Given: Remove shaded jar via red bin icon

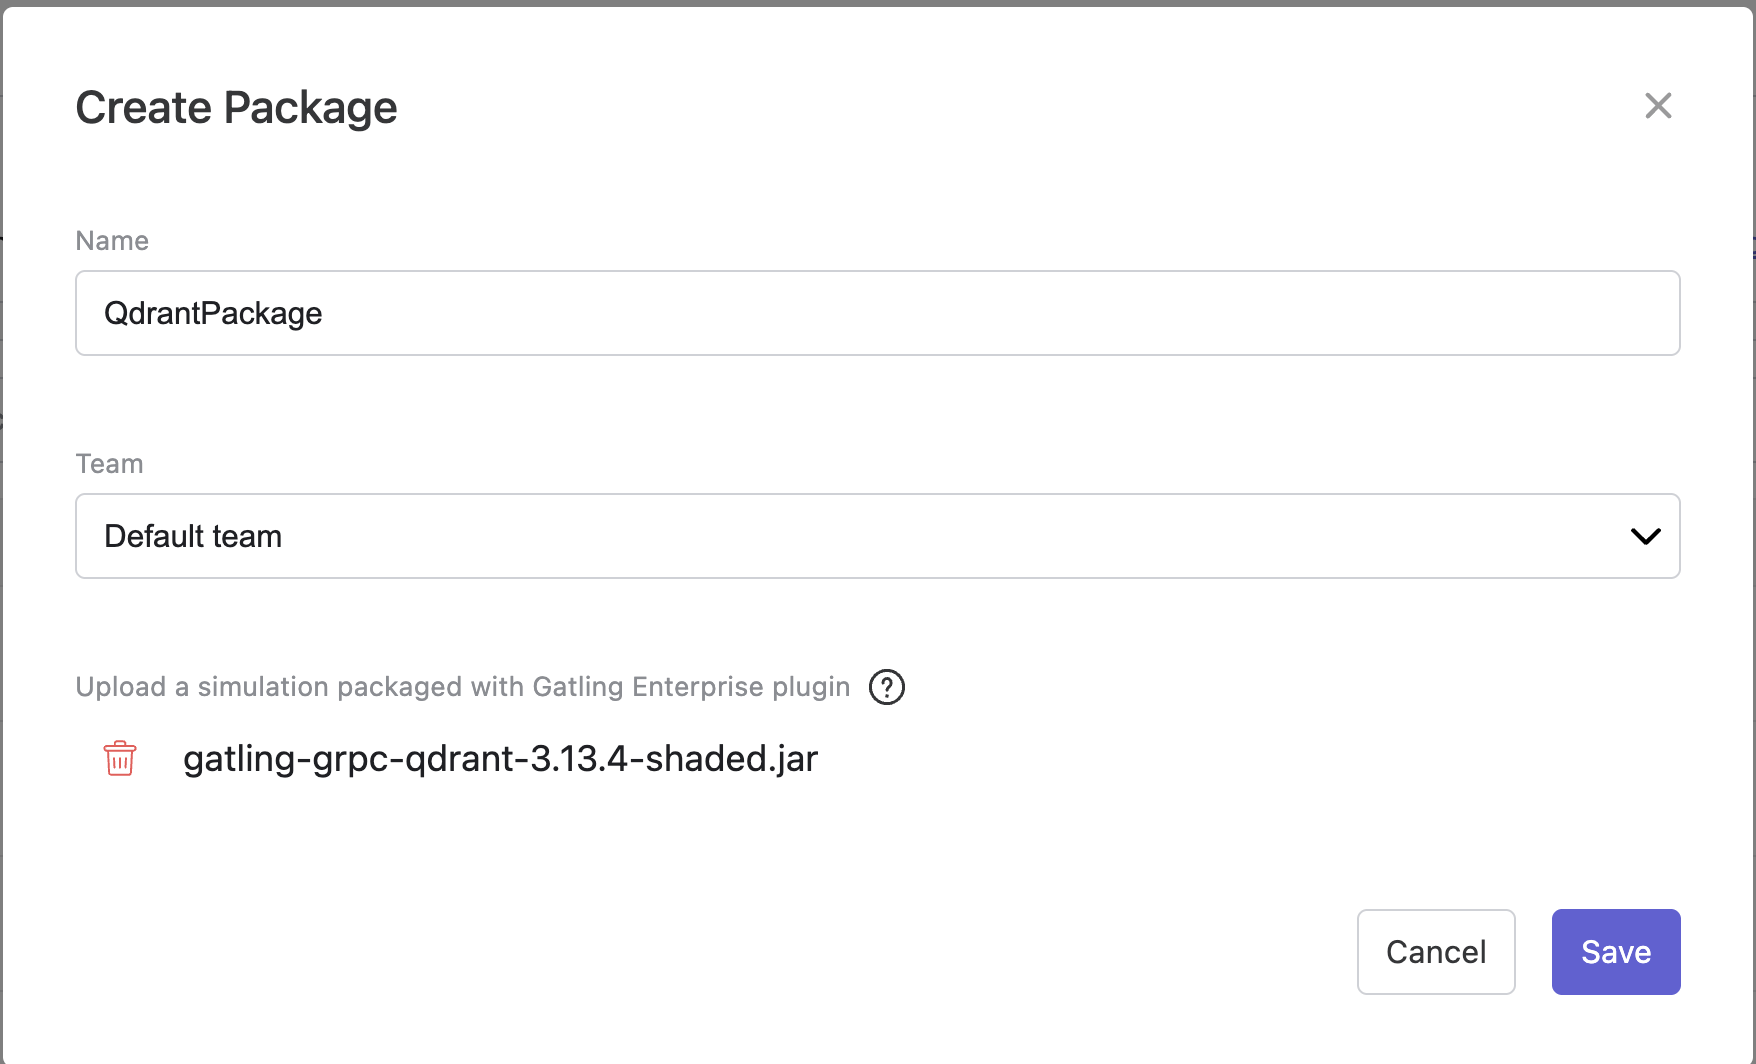Looking at the screenshot, I should (x=120, y=758).
